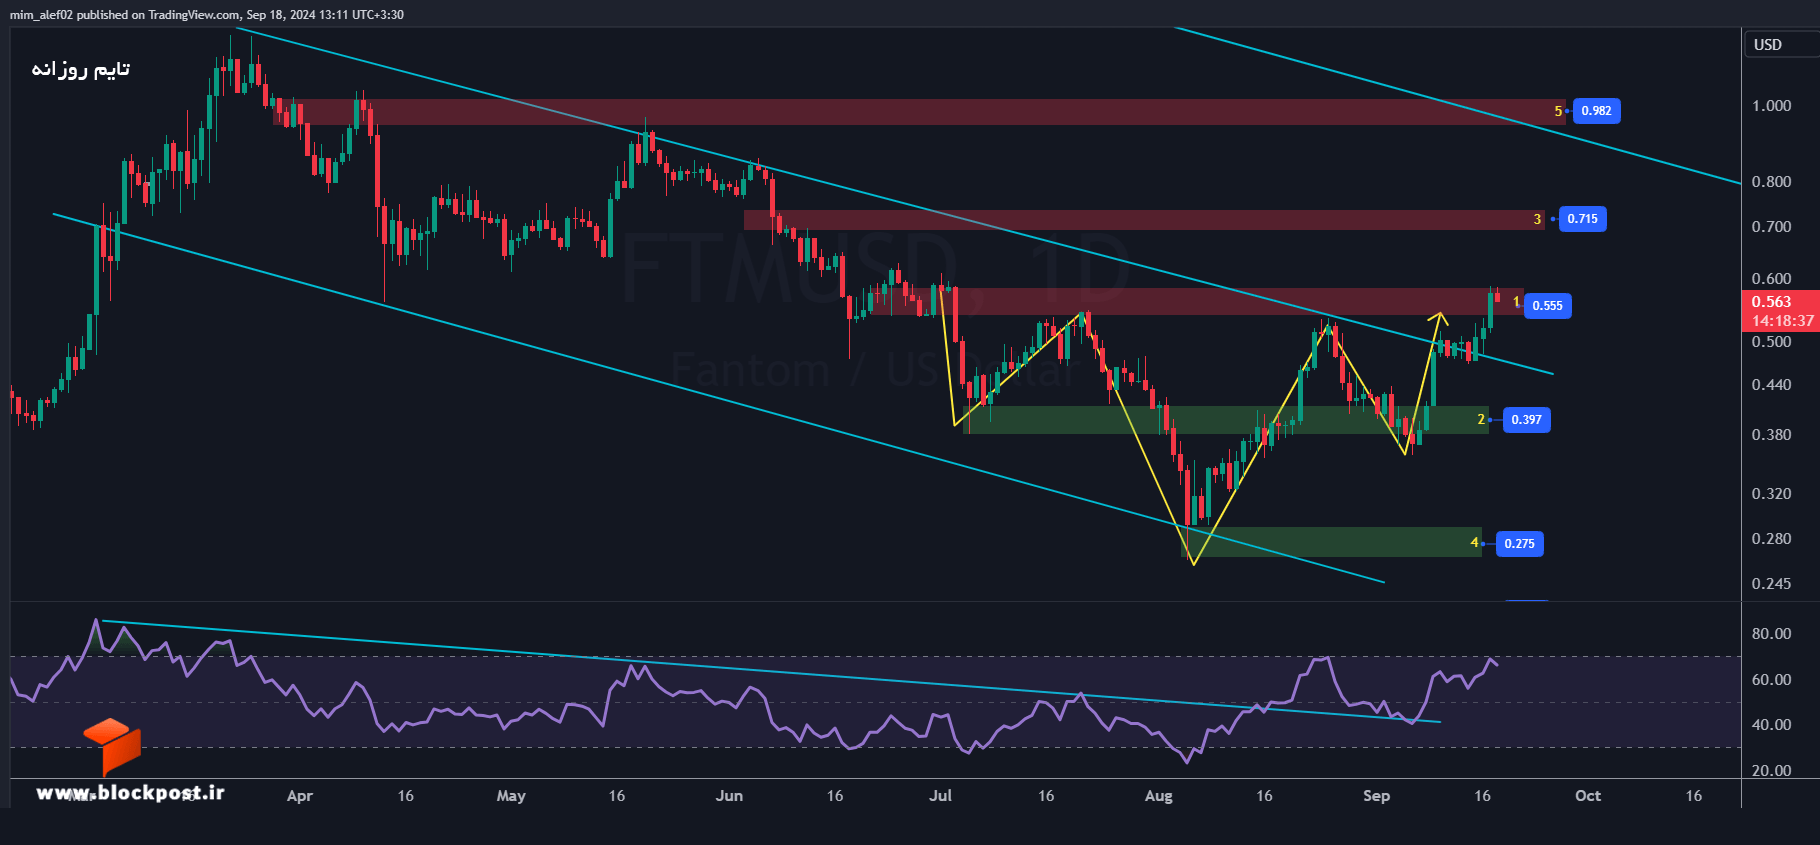
Task: Click the RSI 80.00 scale value
Action: [x=1771, y=634]
